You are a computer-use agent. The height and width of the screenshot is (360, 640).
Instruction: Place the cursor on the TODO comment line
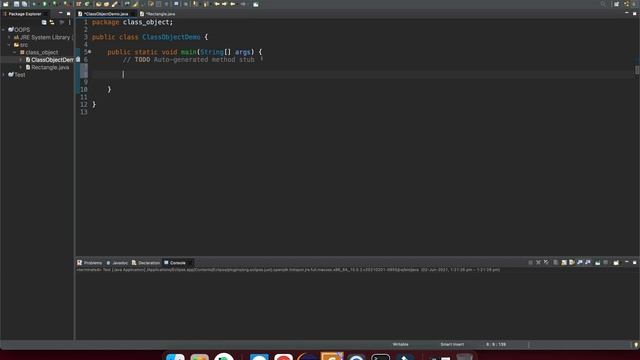[x=188, y=60]
